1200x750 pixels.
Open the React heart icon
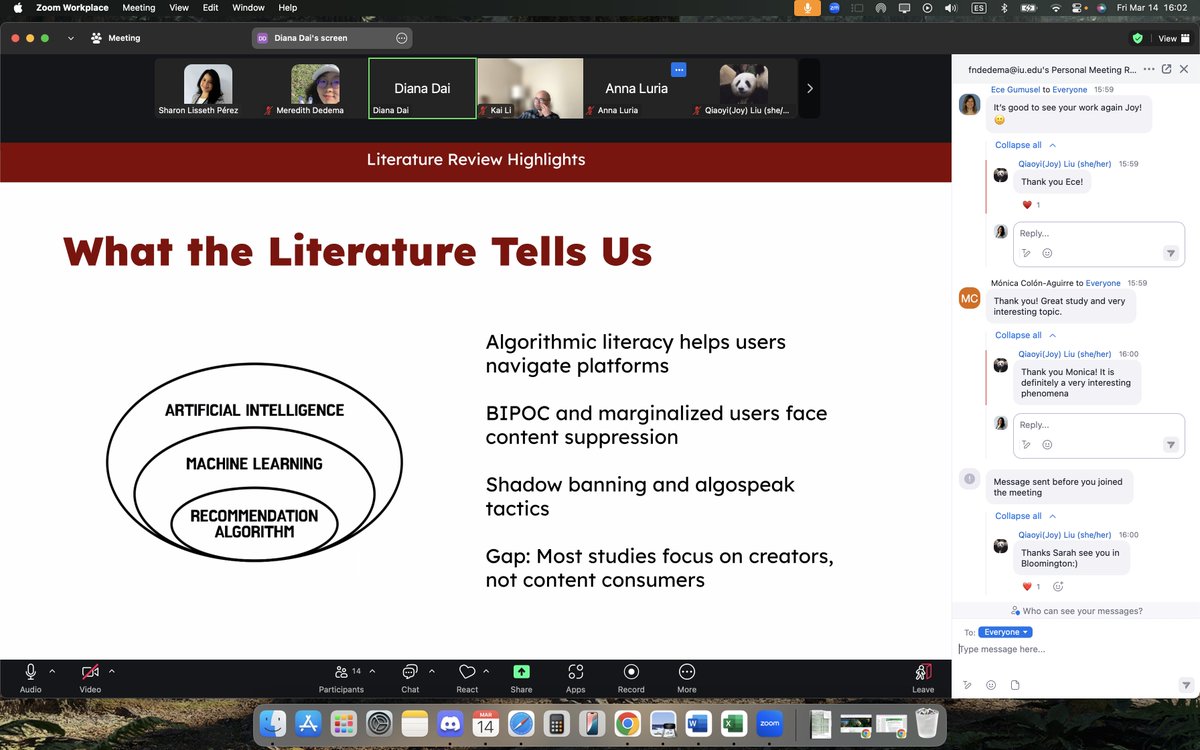(467, 672)
